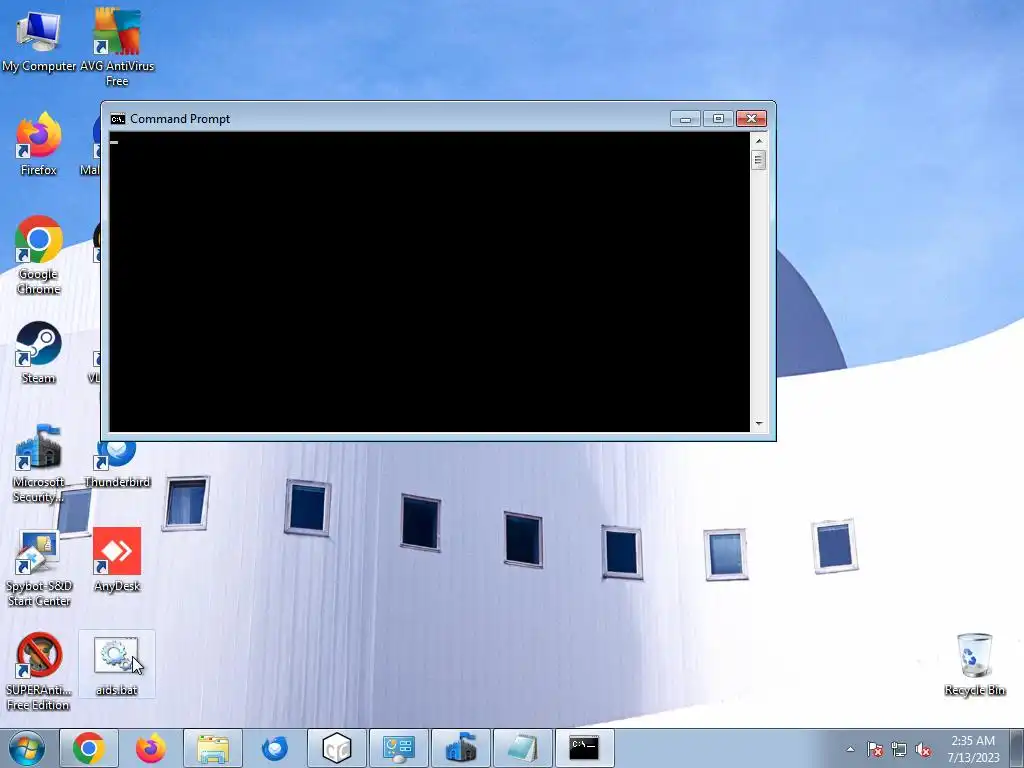Image resolution: width=1024 pixels, height=768 pixels.
Task: Select the Google Chrome desktop shortcut
Action: click(39, 255)
